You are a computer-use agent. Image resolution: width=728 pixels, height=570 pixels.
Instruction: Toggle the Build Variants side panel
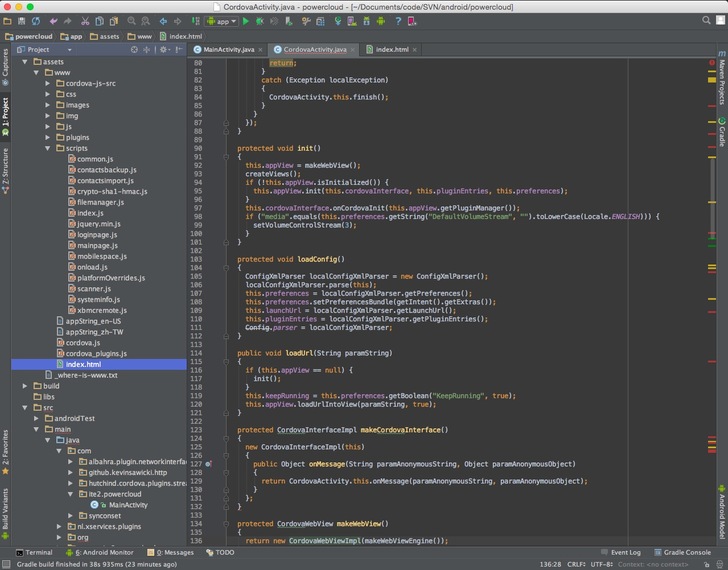click(x=5, y=507)
